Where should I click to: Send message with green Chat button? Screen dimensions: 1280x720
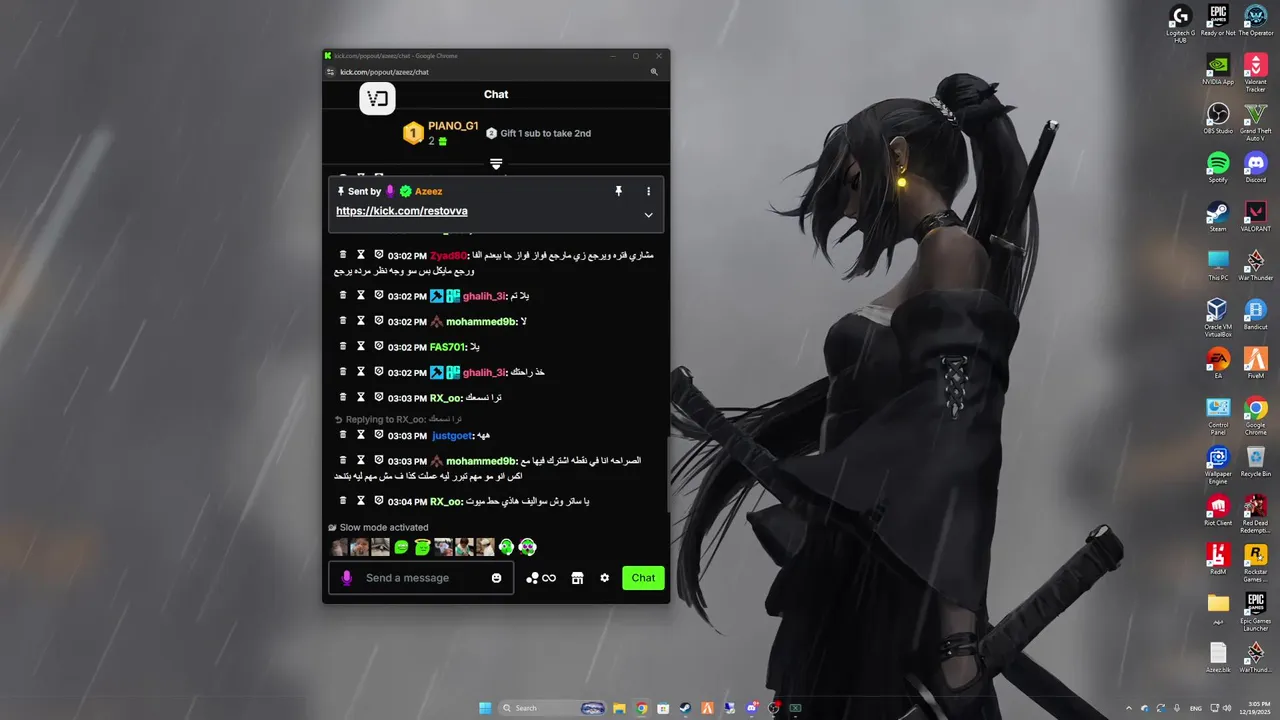643,578
